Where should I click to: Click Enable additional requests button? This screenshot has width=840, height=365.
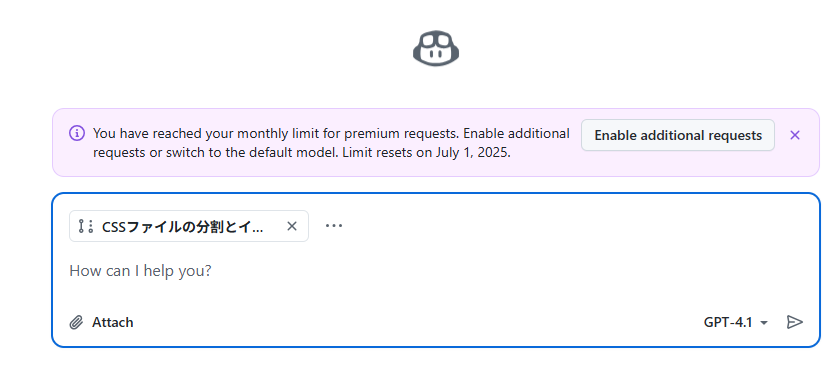678,135
